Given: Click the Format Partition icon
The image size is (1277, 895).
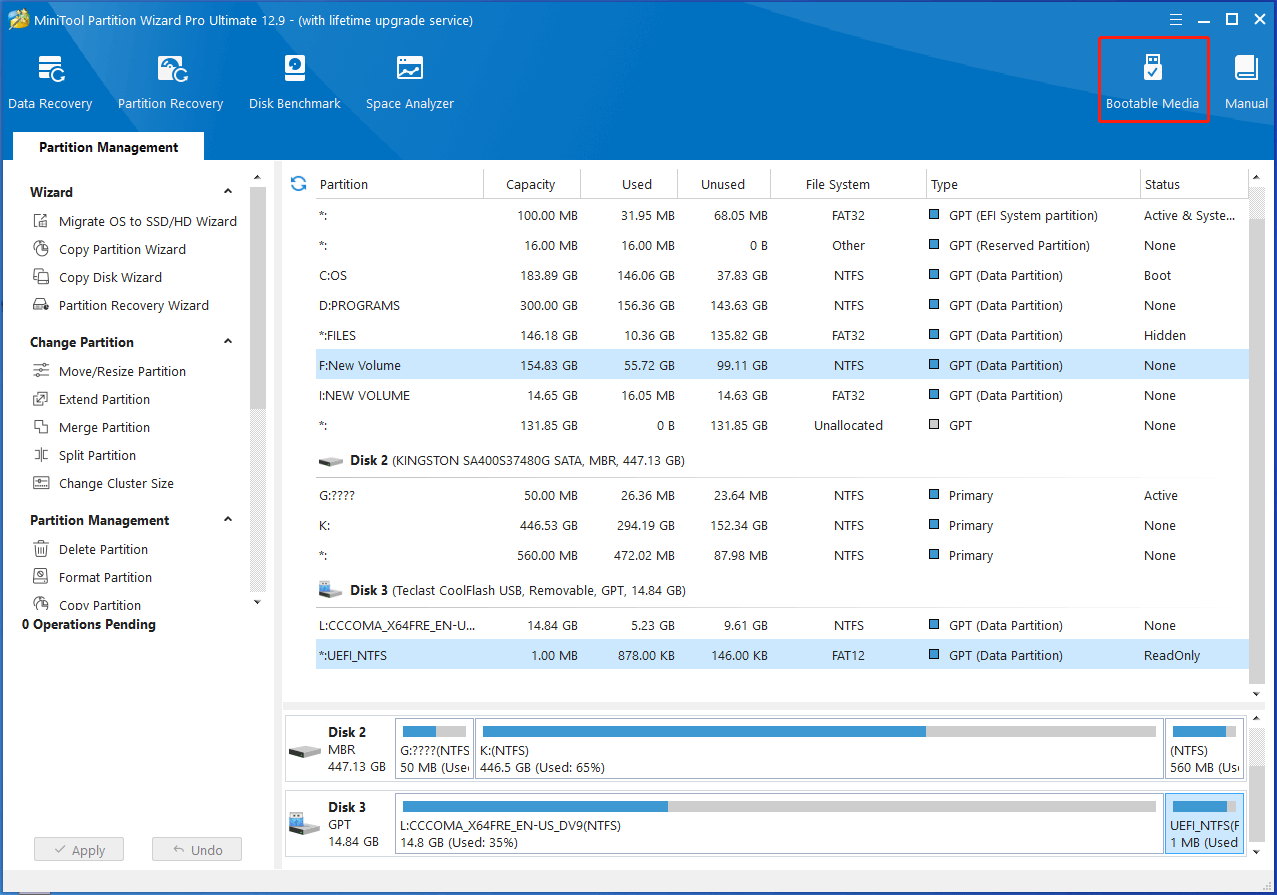Looking at the screenshot, I should pyautogui.click(x=41, y=577).
